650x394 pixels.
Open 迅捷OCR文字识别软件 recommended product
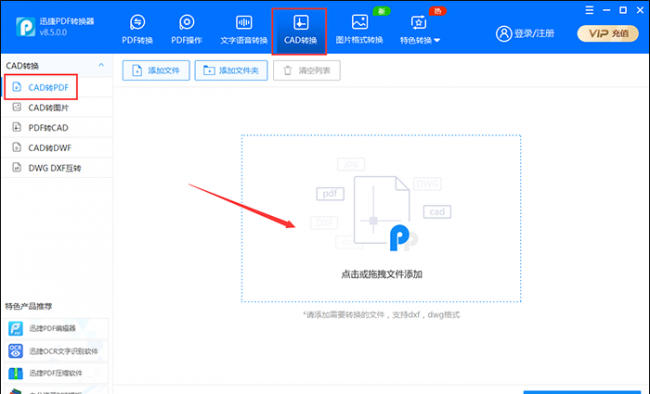click(56, 351)
